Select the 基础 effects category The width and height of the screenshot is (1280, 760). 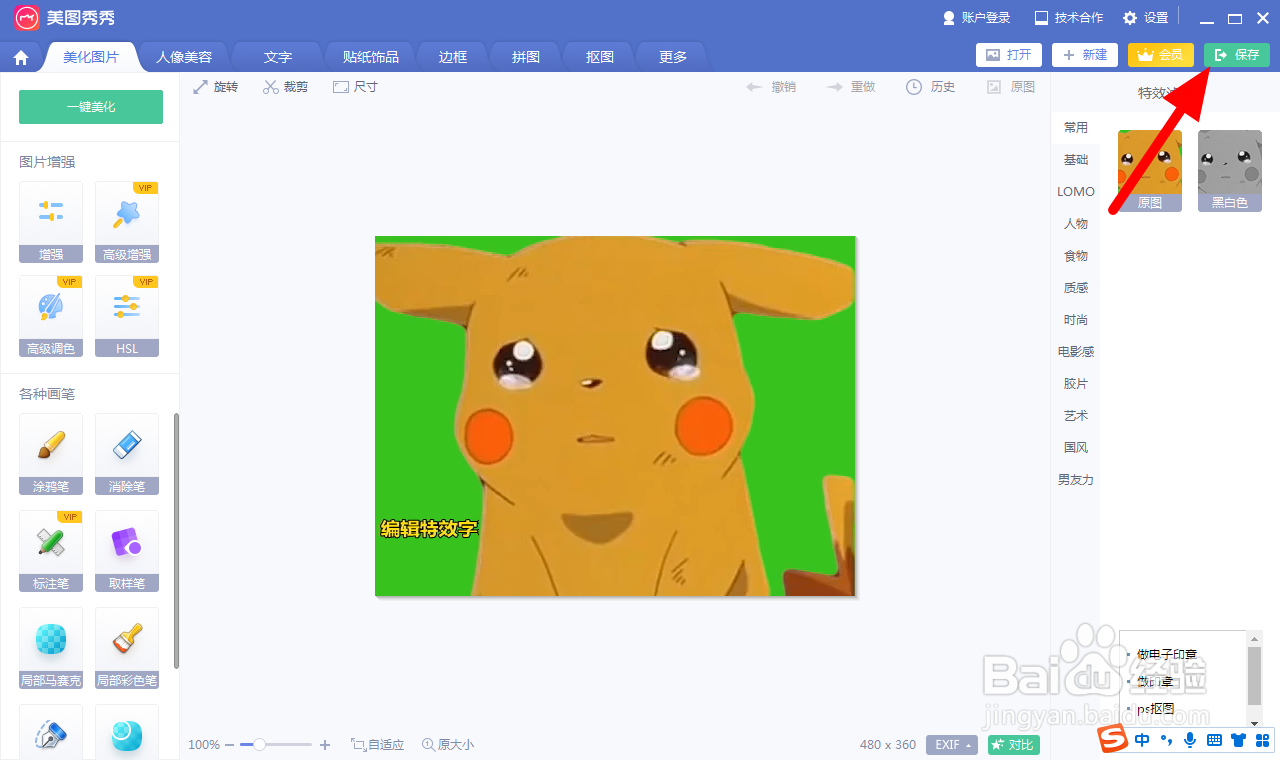click(1076, 160)
